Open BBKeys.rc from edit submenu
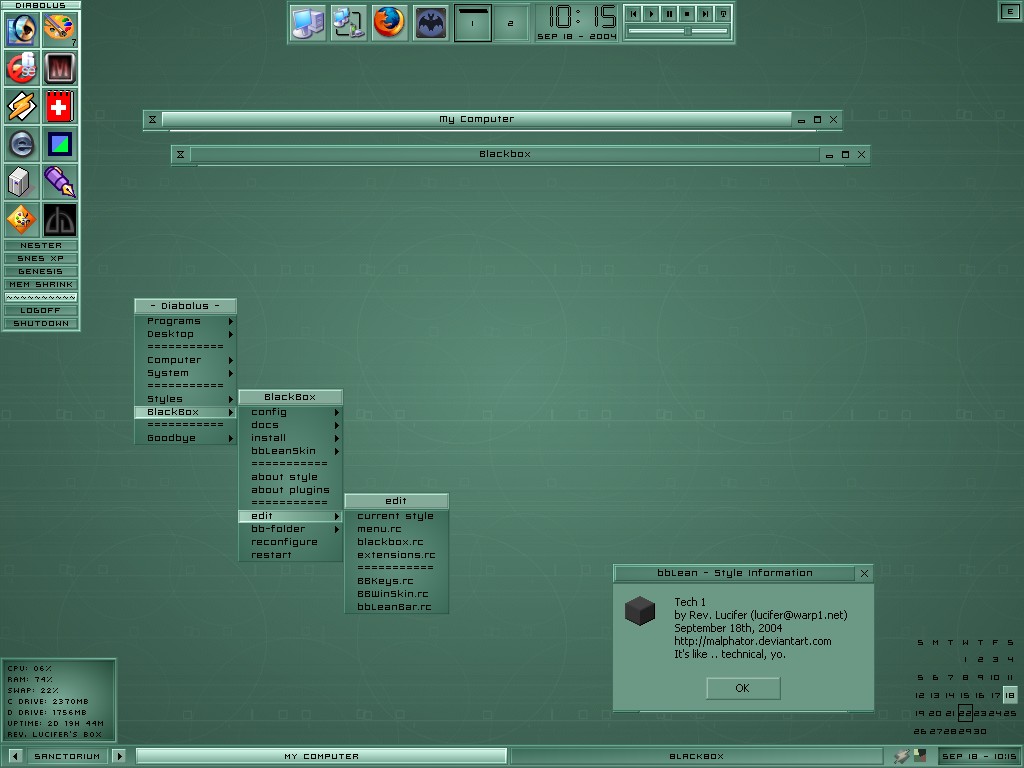Image resolution: width=1024 pixels, height=768 pixels. (x=396, y=581)
